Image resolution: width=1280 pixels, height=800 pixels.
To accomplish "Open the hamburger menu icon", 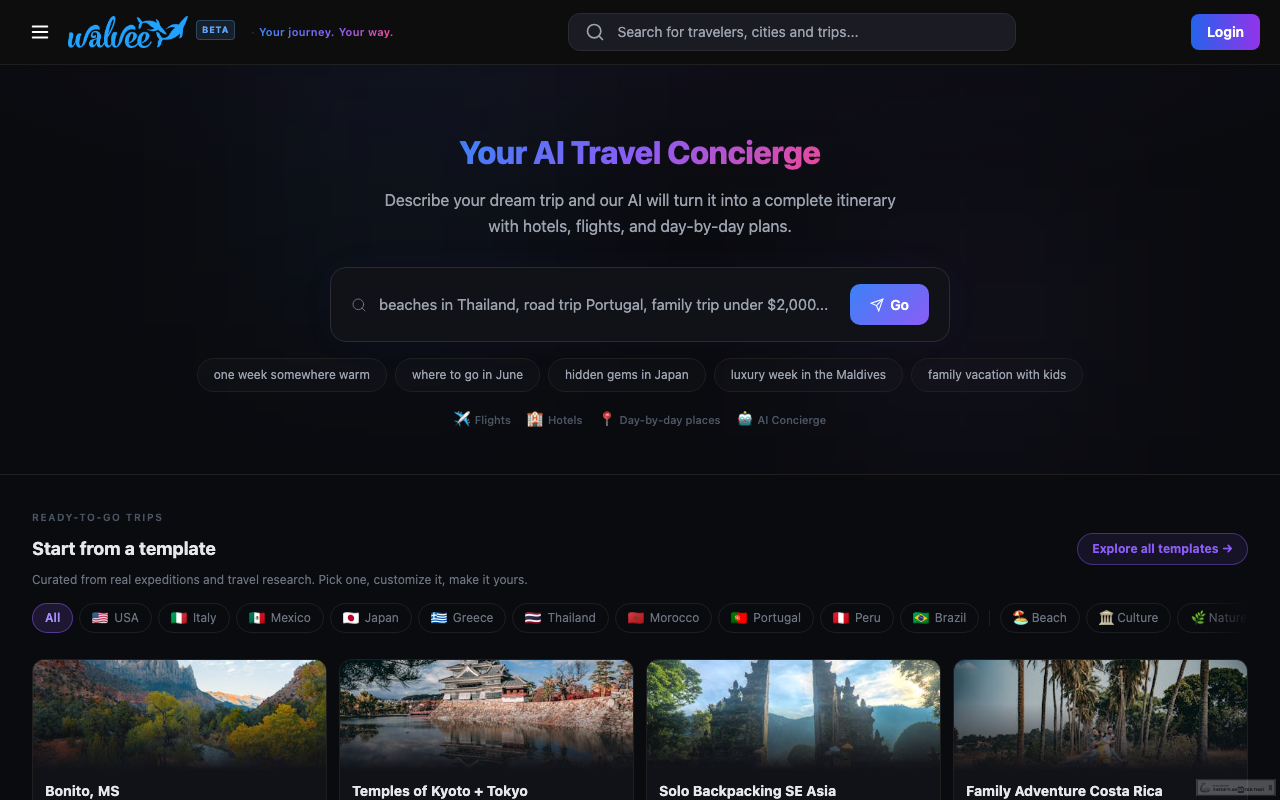I will tap(40, 32).
